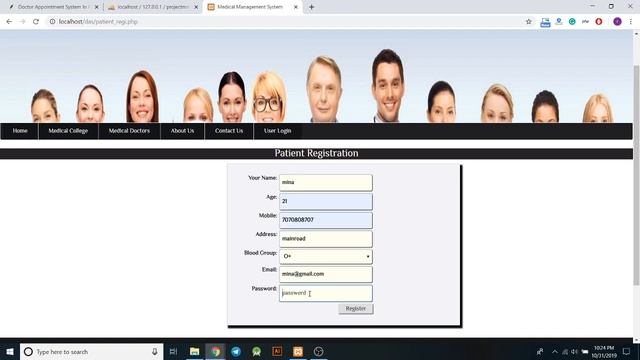This screenshot has width=640, height=360.
Task: Click the Patient Registration heading
Action: coord(316,153)
